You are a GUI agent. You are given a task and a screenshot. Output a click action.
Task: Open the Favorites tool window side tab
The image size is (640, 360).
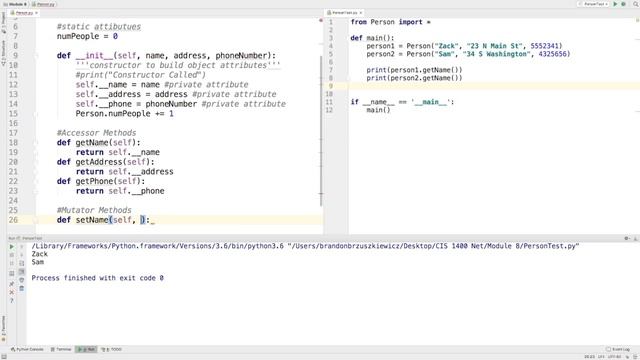tap(3, 329)
